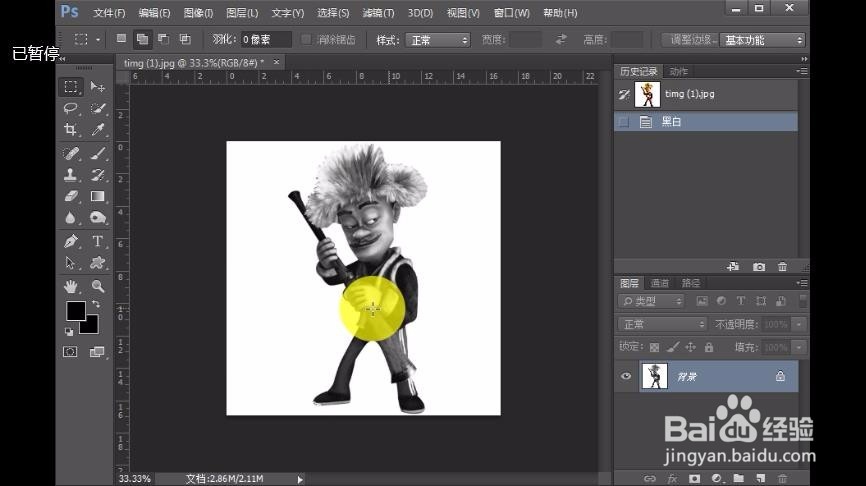Image resolution: width=866 pixels, height=486 pixels.
Task: Click the 羽化 feather input field
Action: 266,40
